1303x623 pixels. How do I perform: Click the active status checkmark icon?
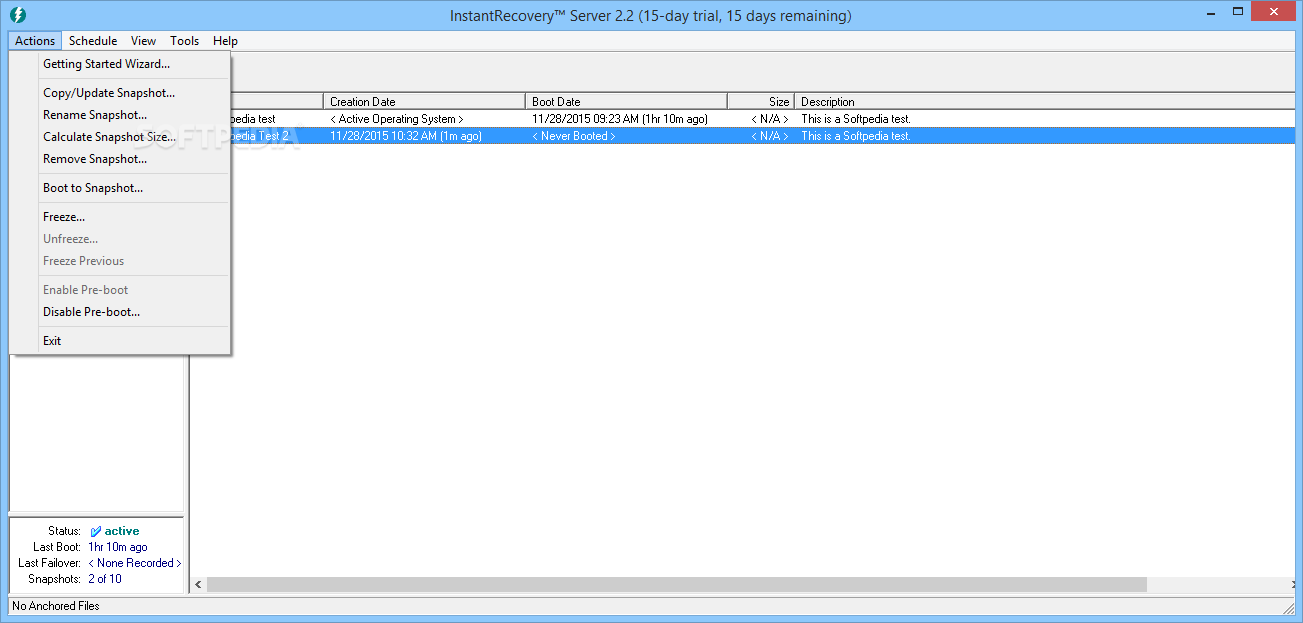coord(96,531)
